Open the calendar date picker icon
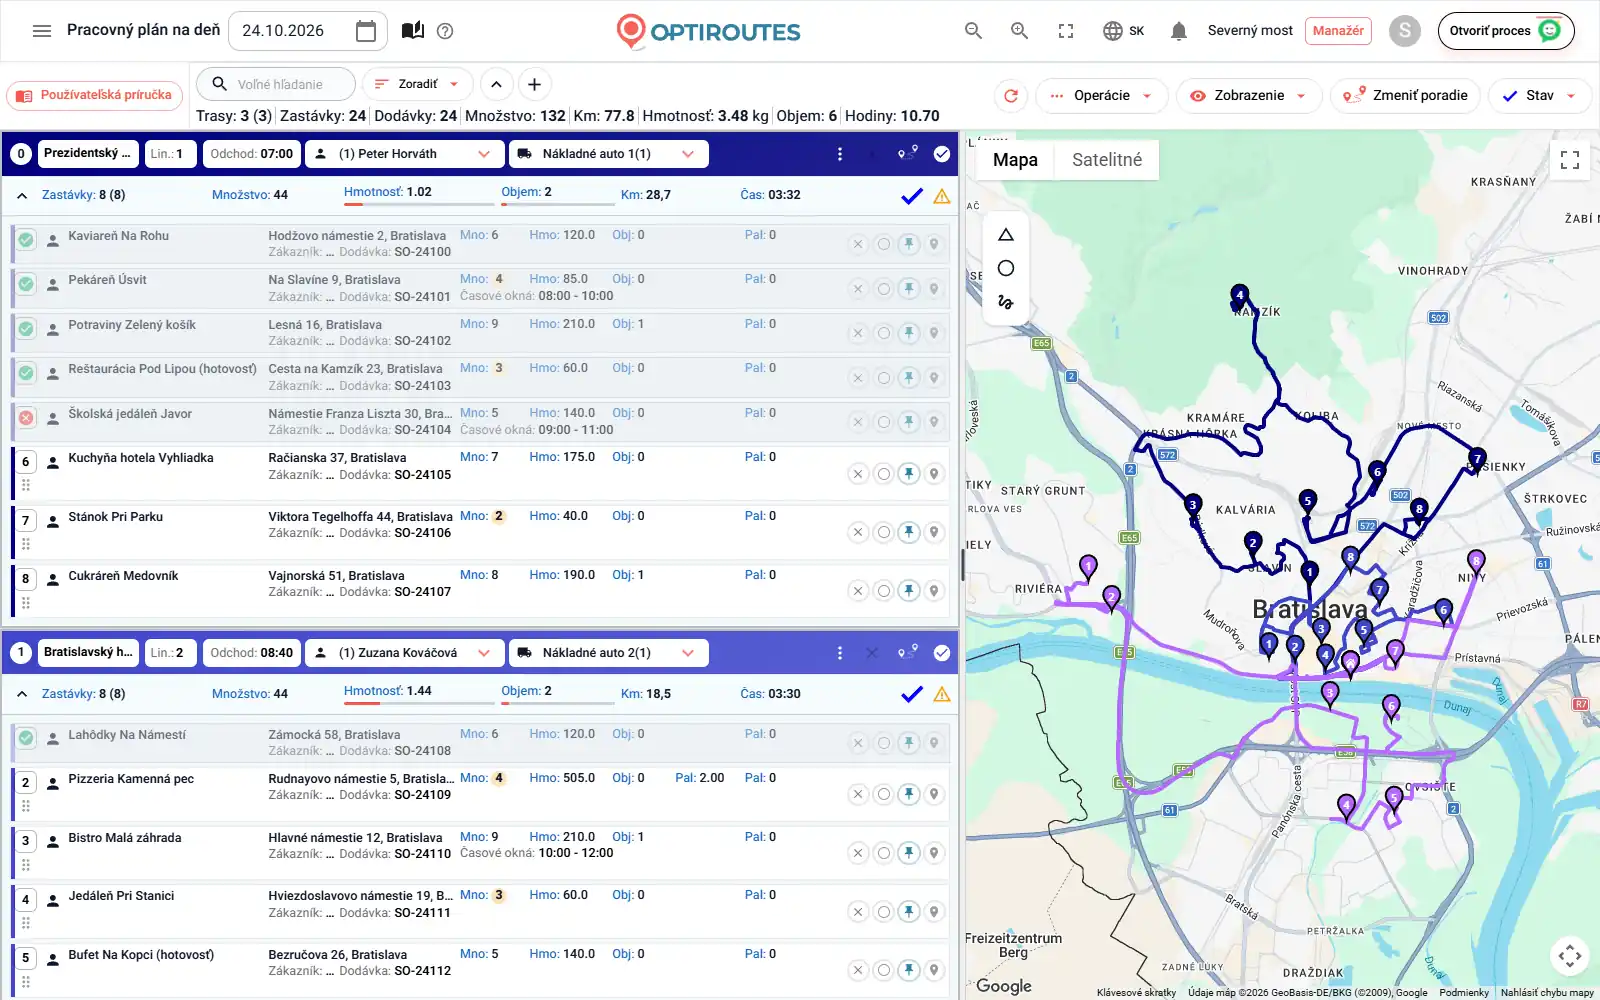 [x=366, y=31]
